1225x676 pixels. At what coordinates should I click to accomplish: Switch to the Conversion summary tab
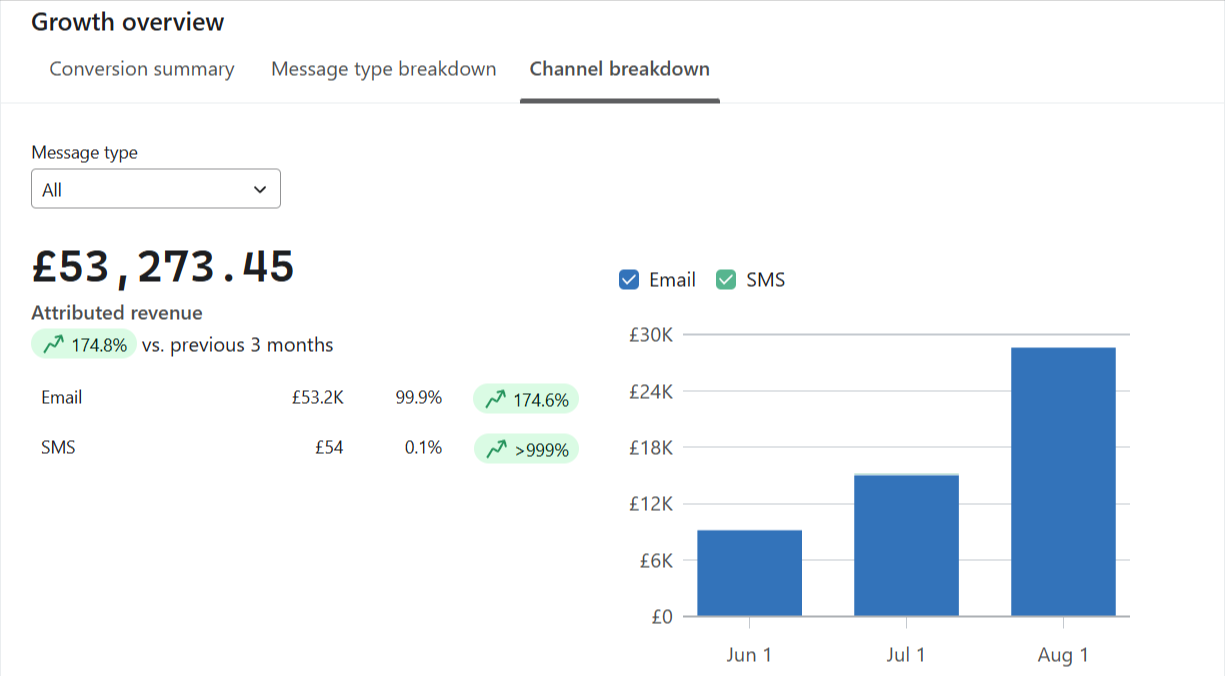pyautogui.click(x=142, y=69)
